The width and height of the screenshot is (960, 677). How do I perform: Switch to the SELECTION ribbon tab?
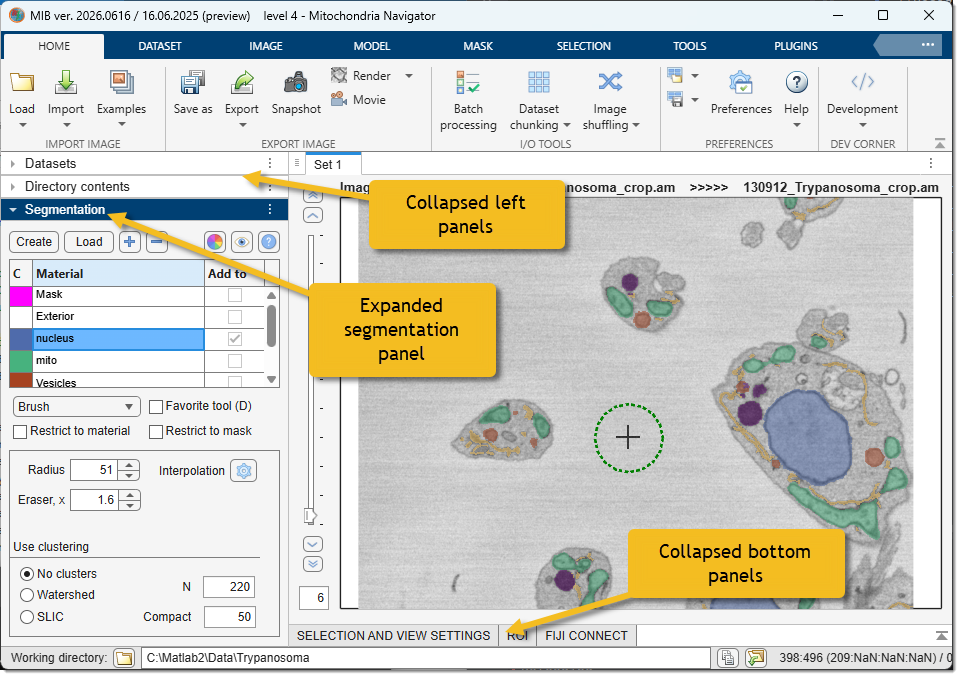[x=583, y=46]
